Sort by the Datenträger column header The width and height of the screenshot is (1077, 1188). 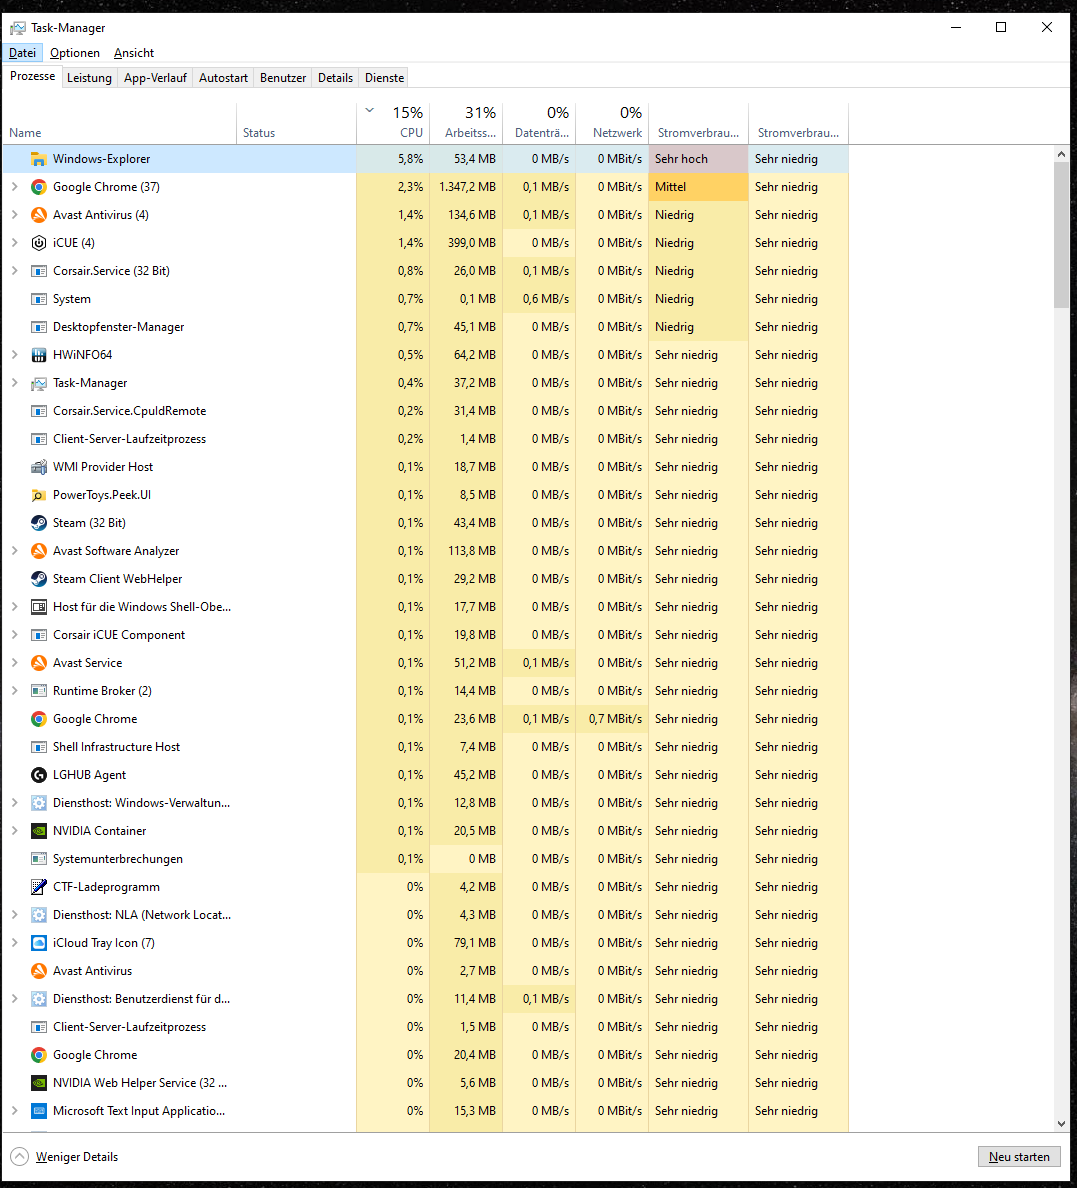pyautogui.click(x=539, y=123)
